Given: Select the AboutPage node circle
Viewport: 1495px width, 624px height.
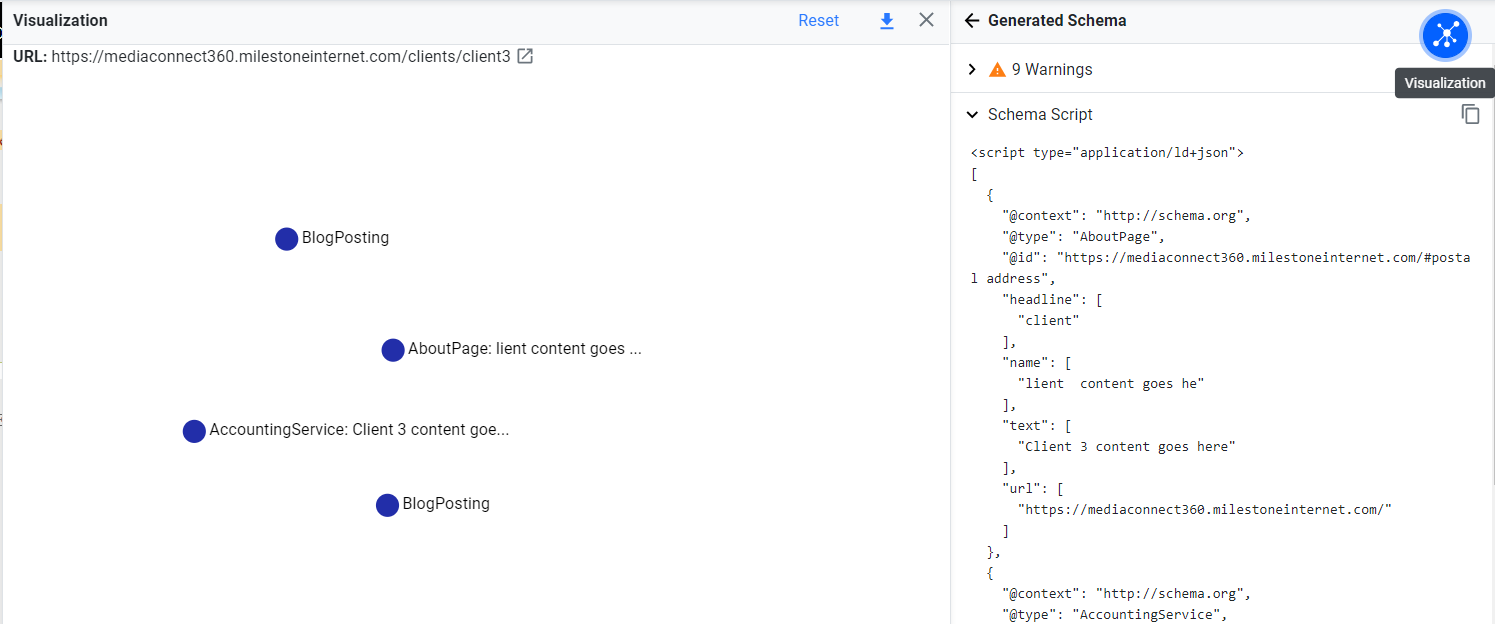Looking at the screenshot, I should tap(393, 350).
